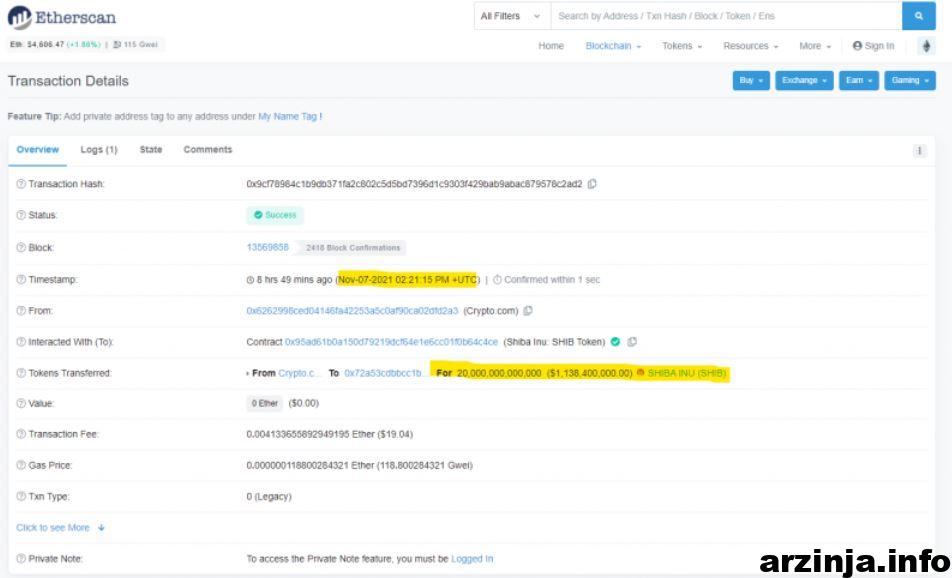Copy the SHIB contract address icon
The height and width of the screenshot is (578, 952).
pos(631,342)
